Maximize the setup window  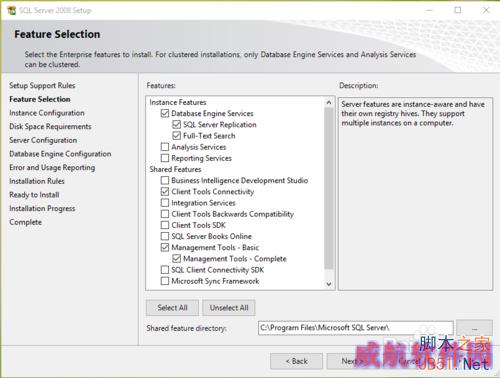click(458, 10)
